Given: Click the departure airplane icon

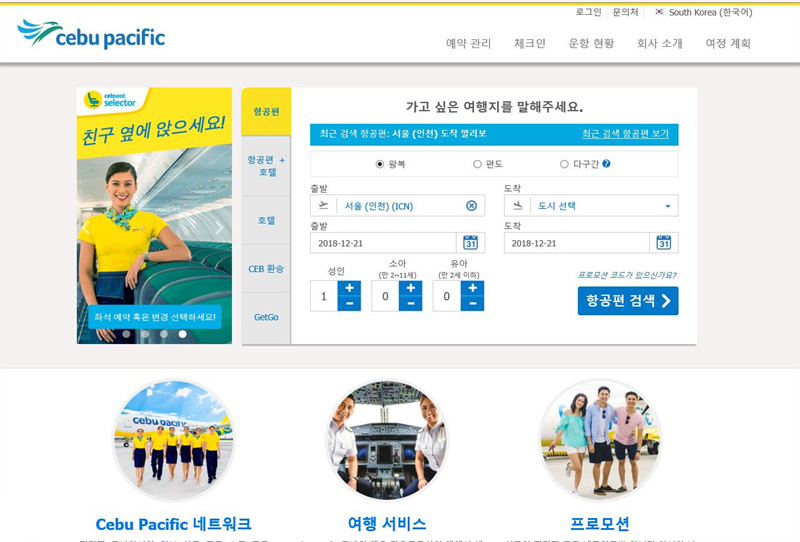Looking at the screenshot, I should point(323,205).
